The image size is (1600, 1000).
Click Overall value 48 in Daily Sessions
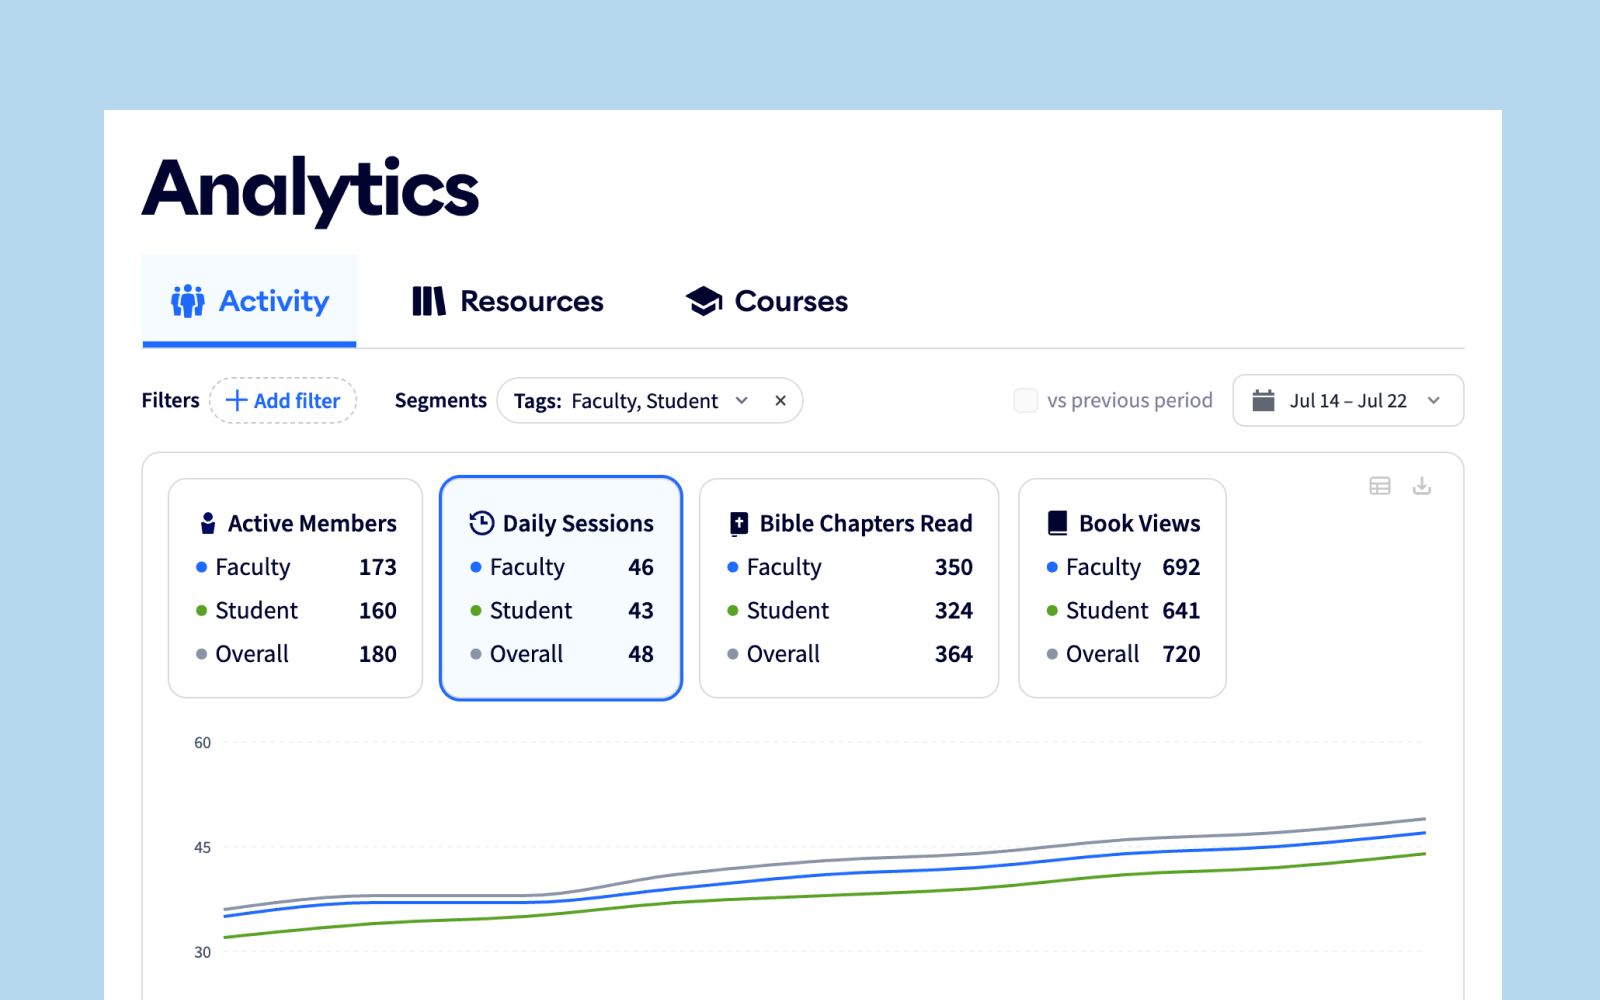coord(641,654)
